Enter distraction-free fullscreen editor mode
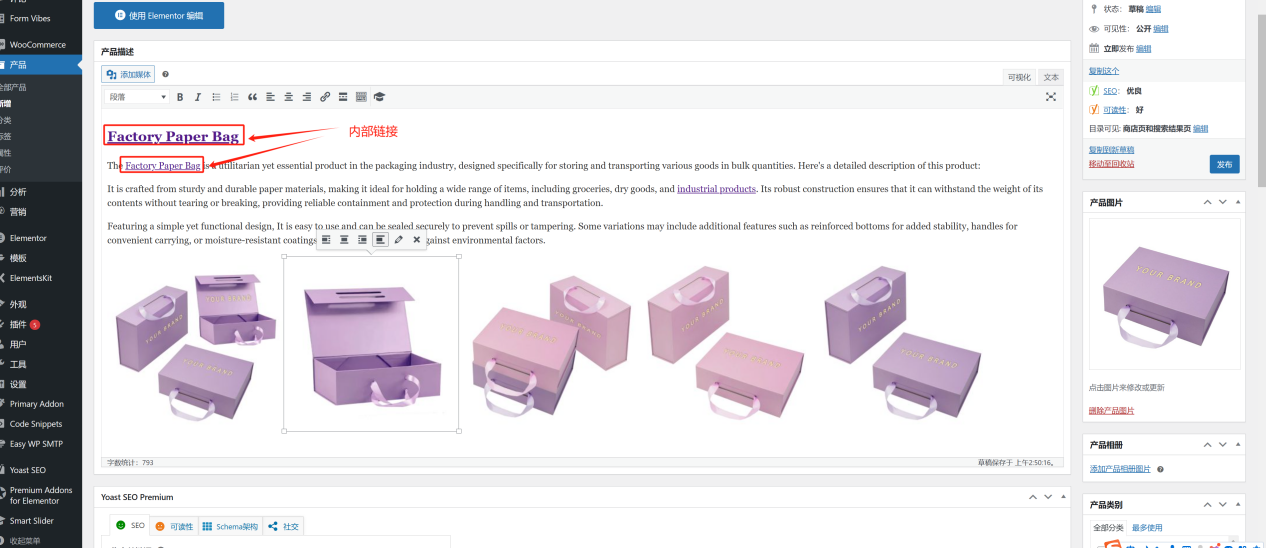Image resolution: width=1266 pixels, height=548 pixels. click(1051, 97)
